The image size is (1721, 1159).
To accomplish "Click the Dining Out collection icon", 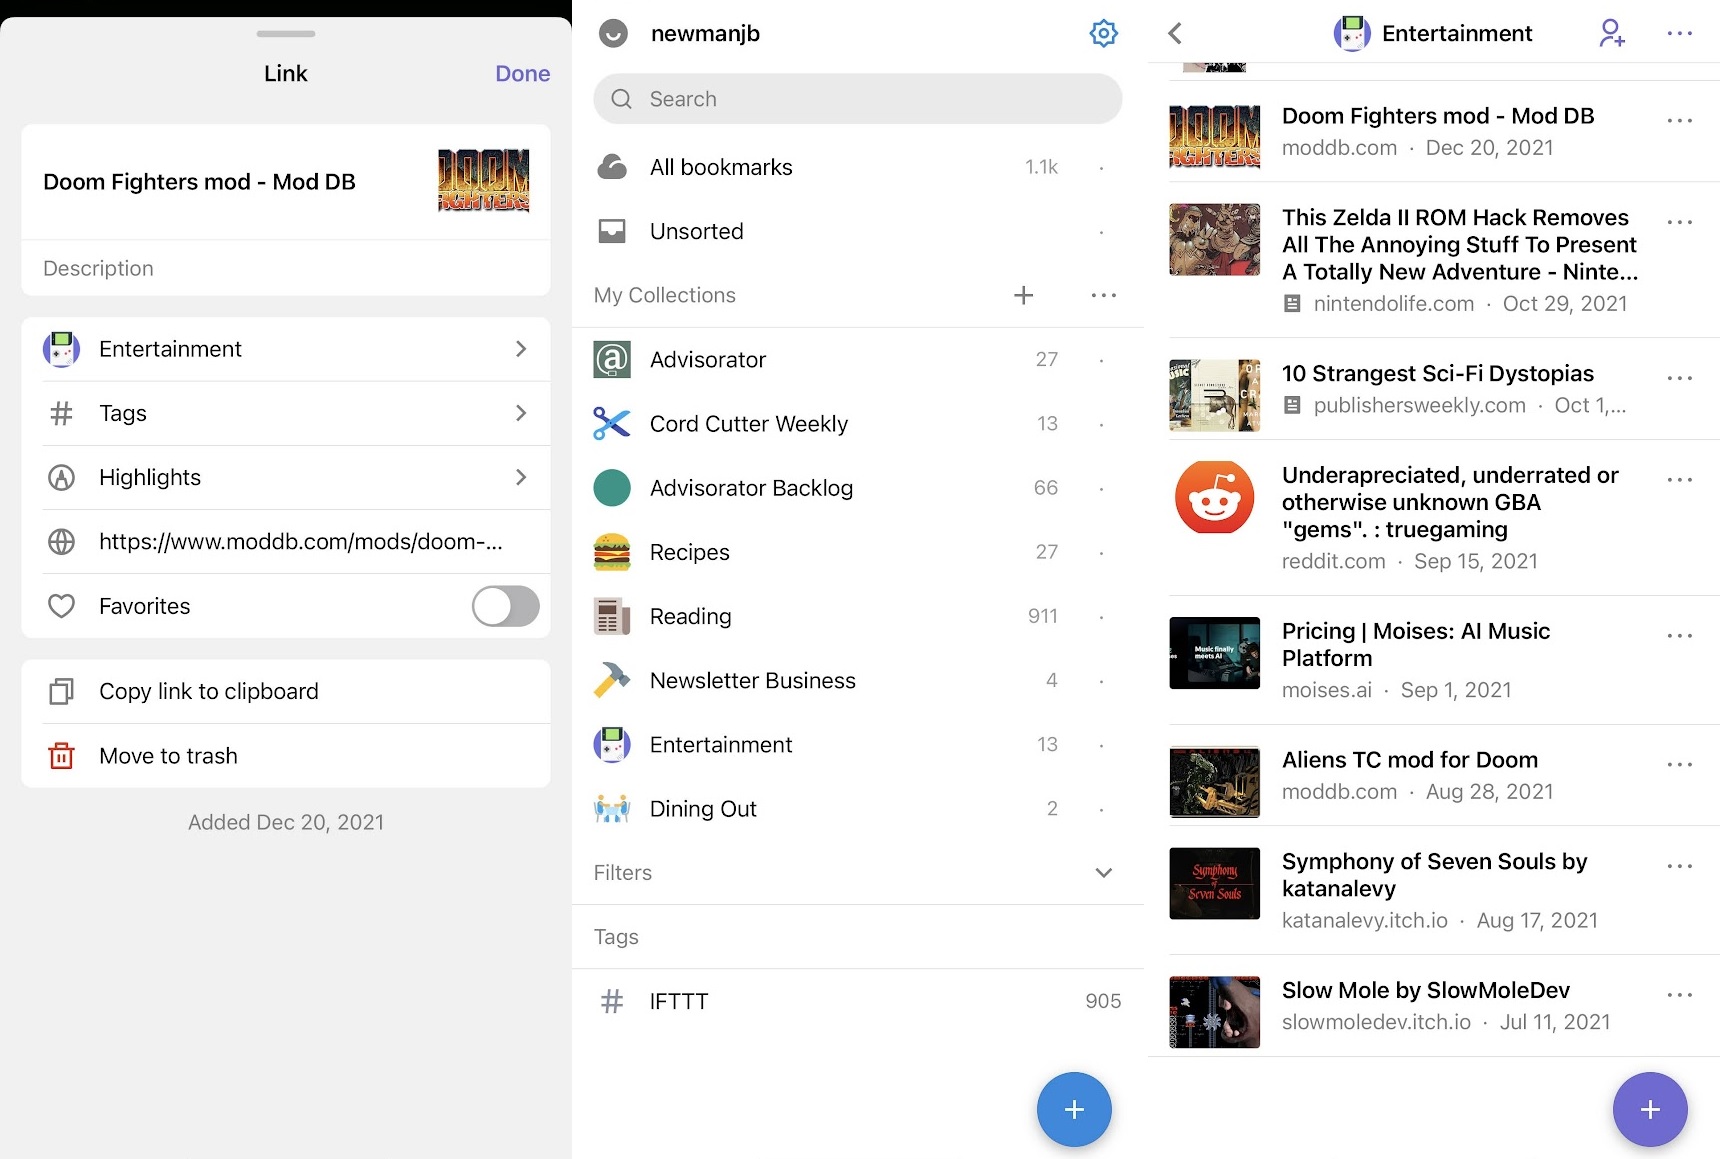I will [x=612, y=808].
